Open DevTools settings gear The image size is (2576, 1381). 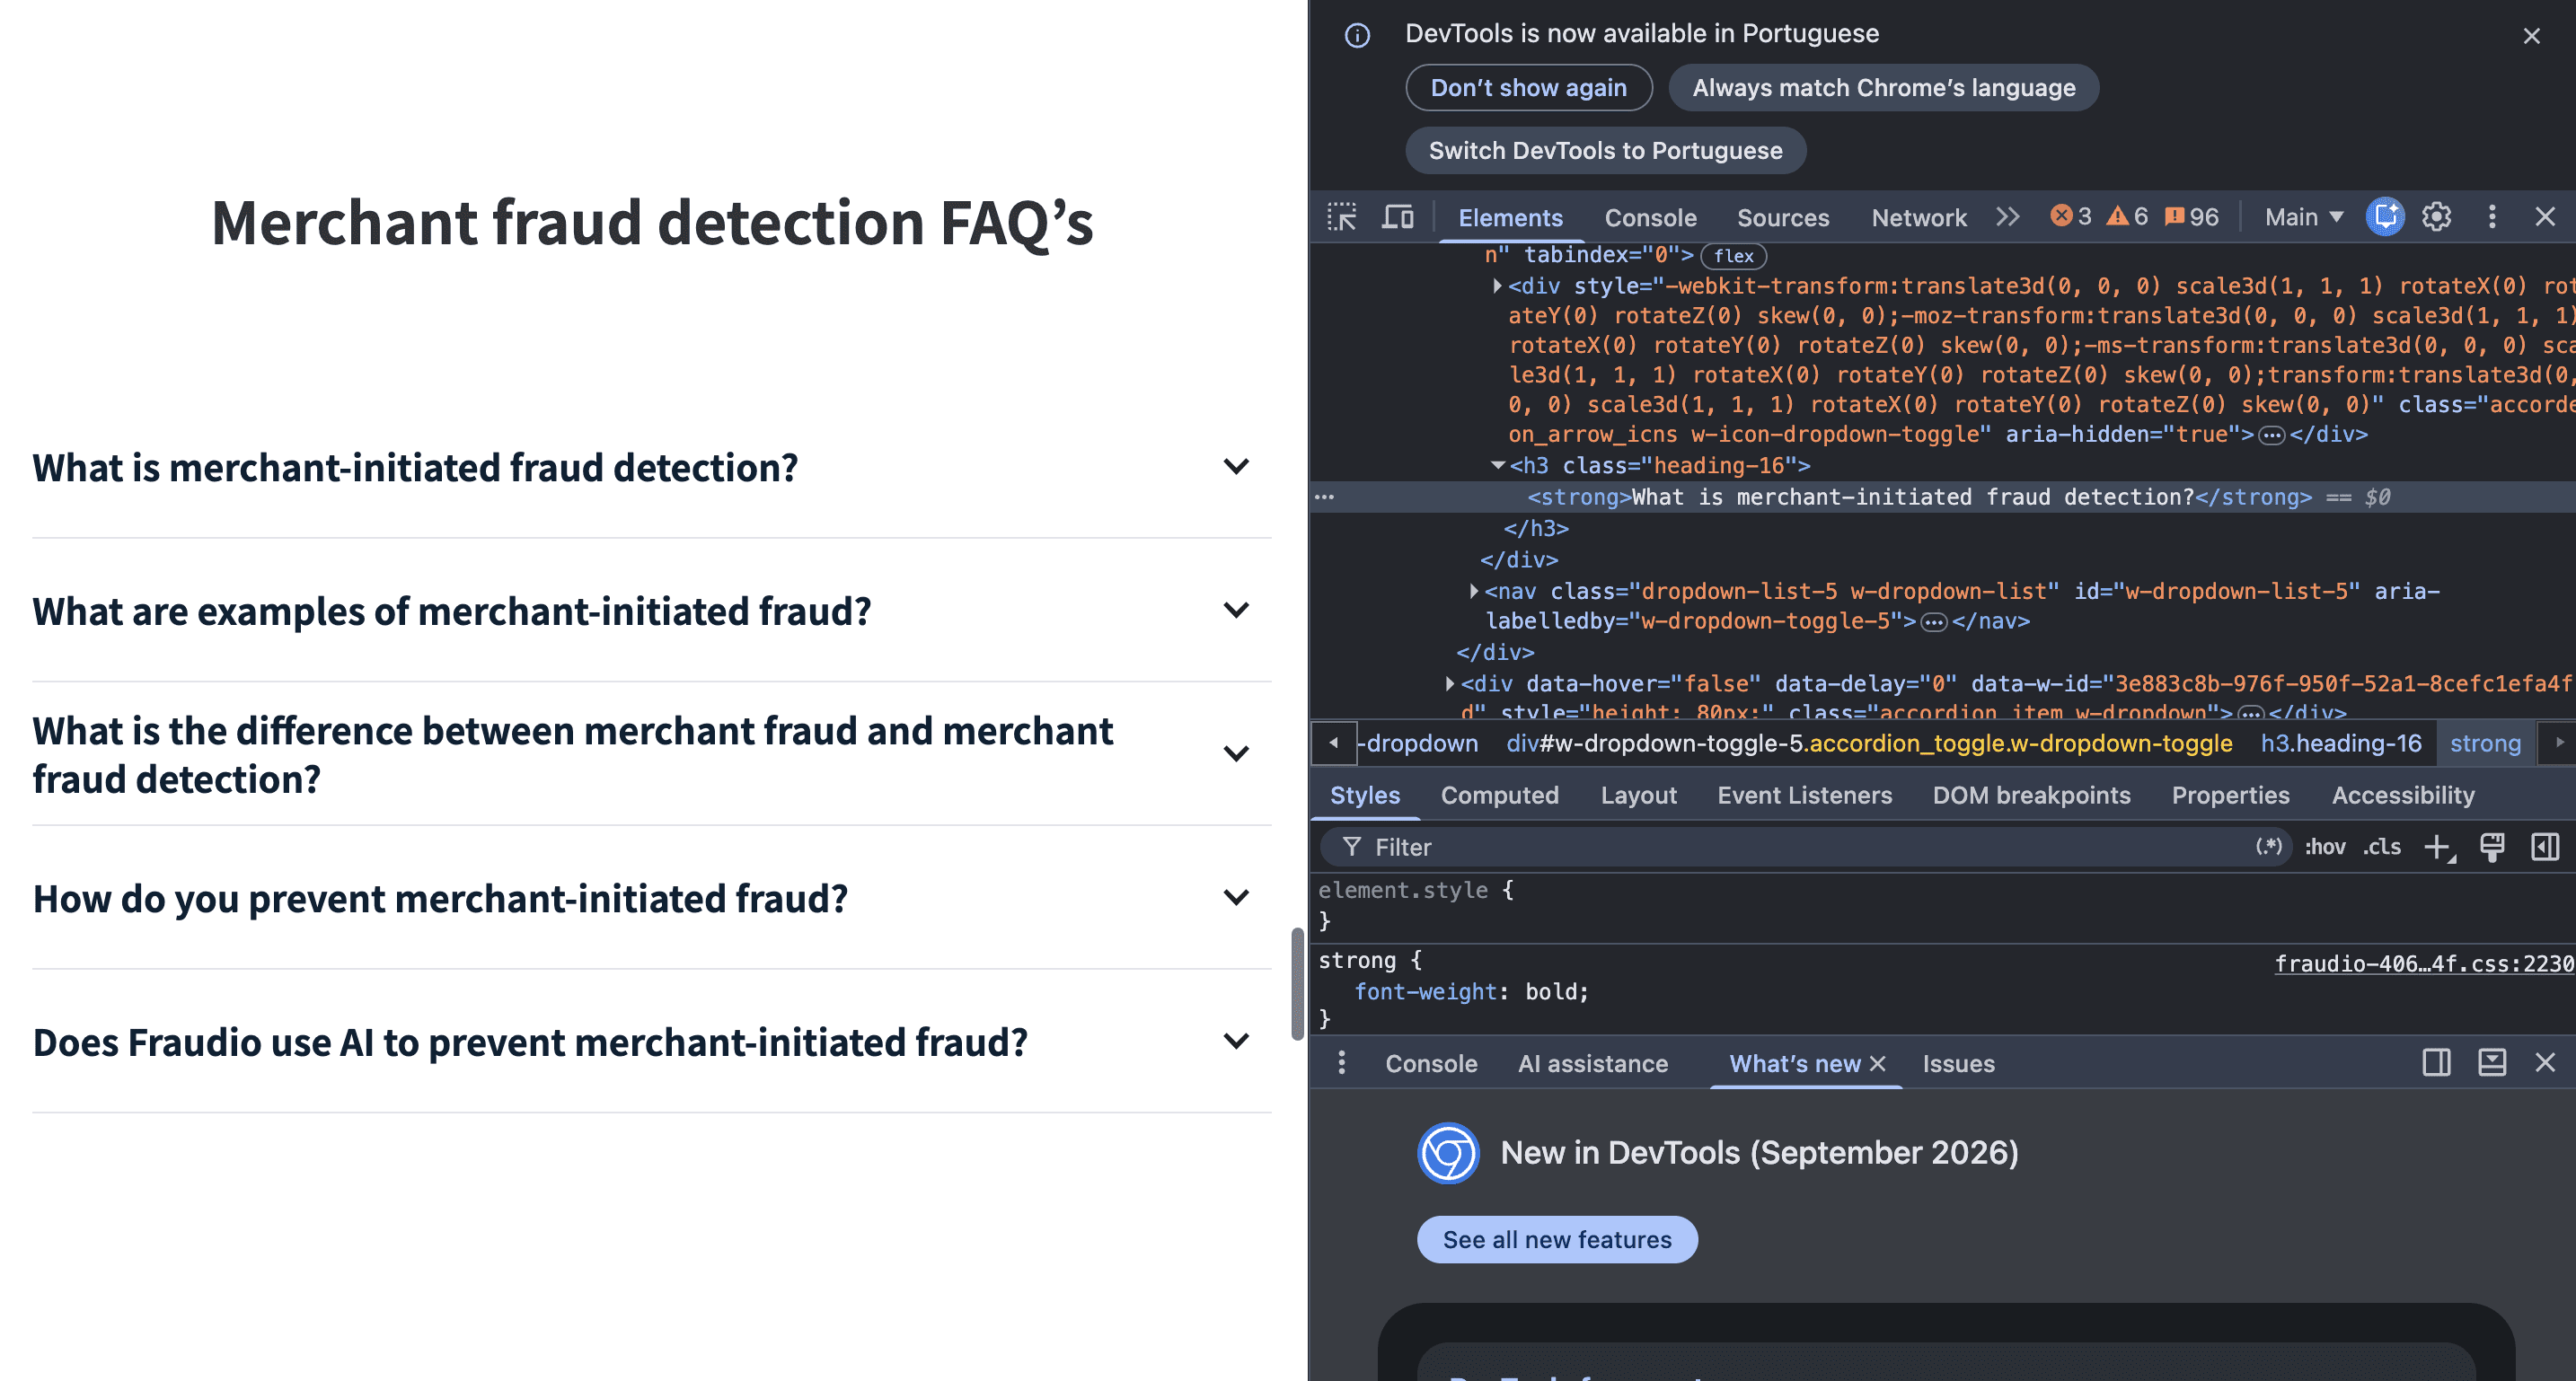[x=2437, y=217]
